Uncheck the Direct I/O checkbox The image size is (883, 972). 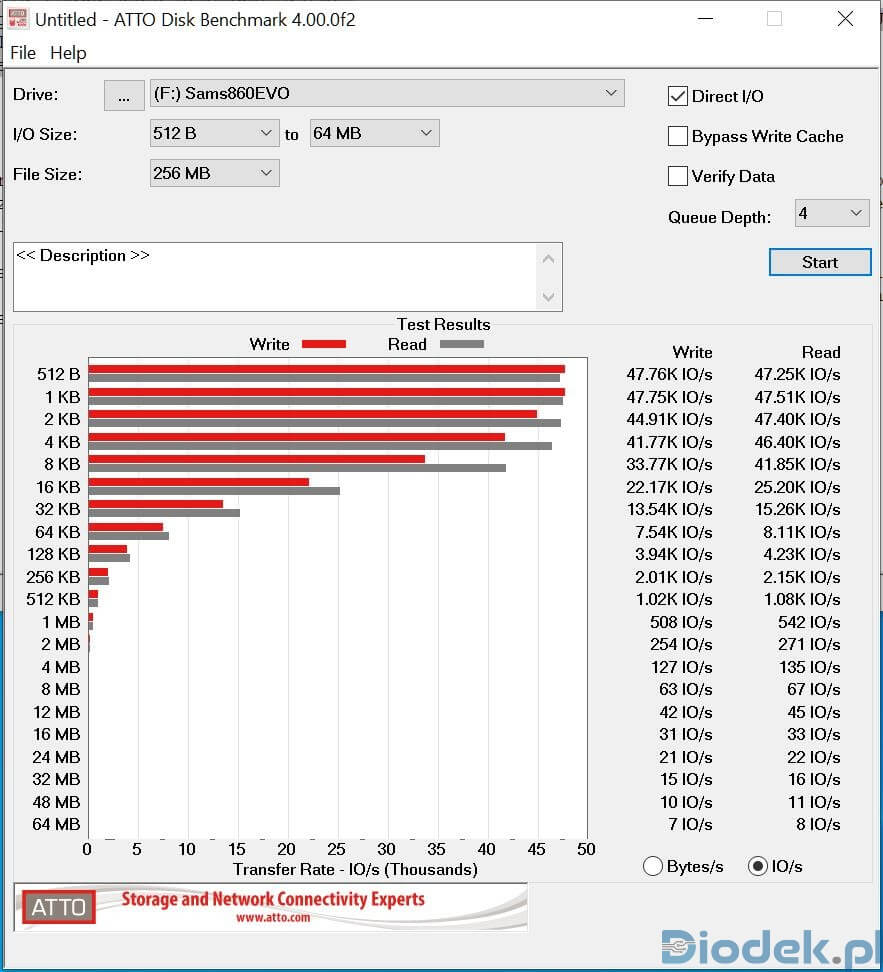[x=678, y=96]
